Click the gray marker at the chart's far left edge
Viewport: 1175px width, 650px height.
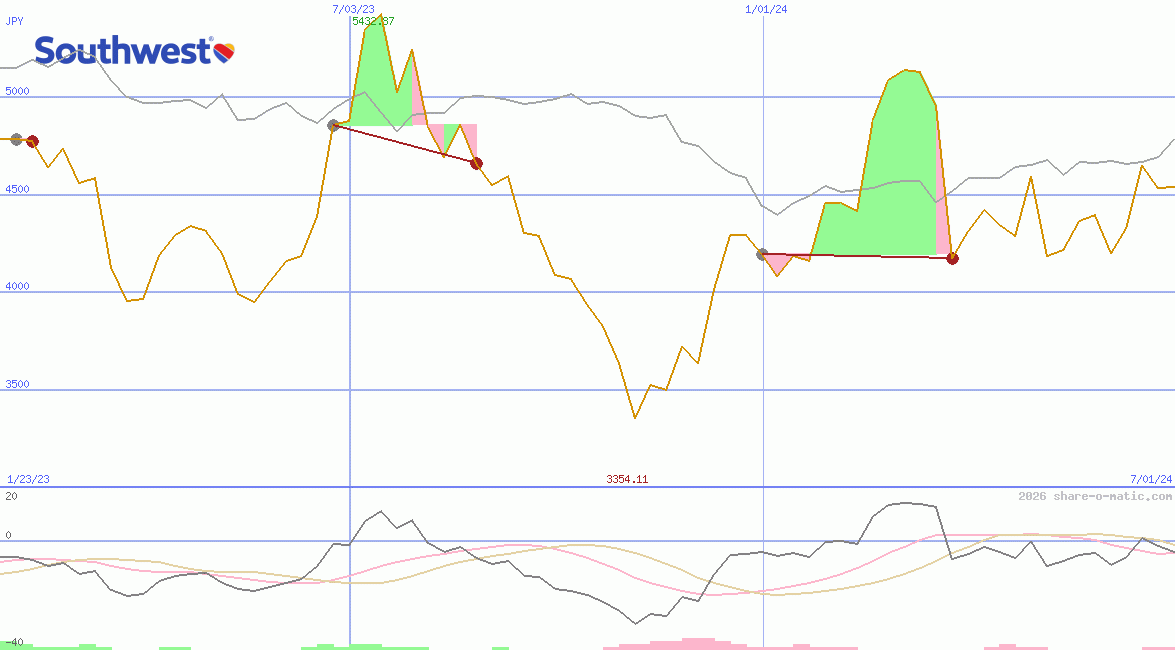(x=16, y=139)
